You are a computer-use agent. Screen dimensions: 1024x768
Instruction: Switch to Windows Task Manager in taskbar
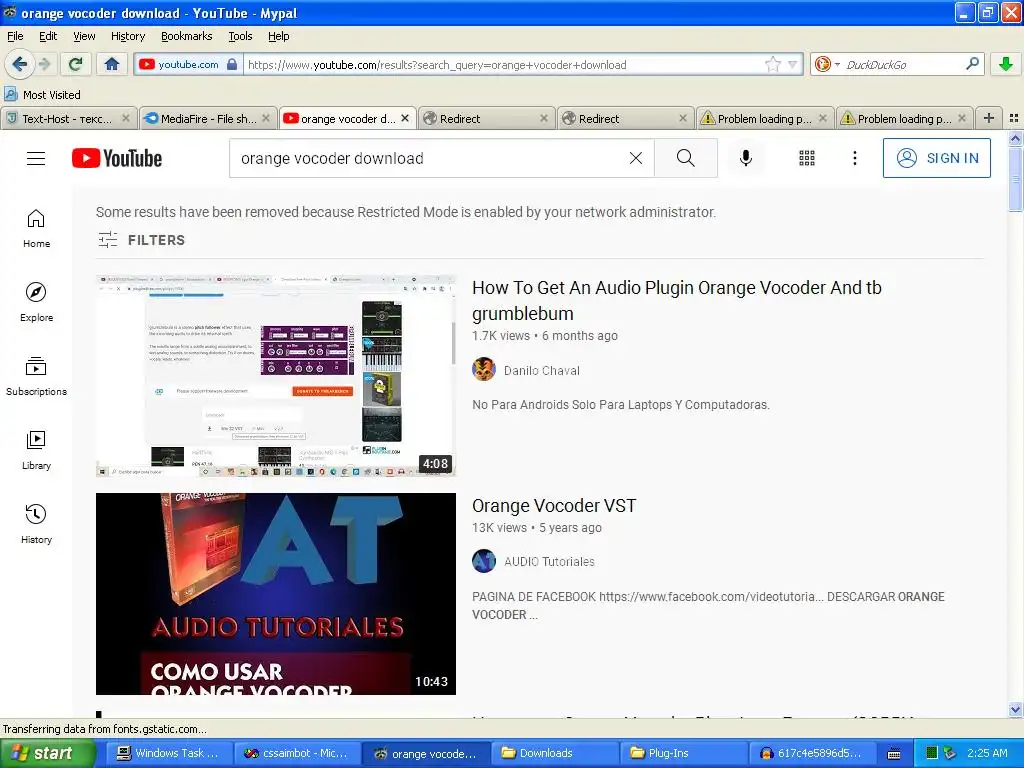click(168, 753)
